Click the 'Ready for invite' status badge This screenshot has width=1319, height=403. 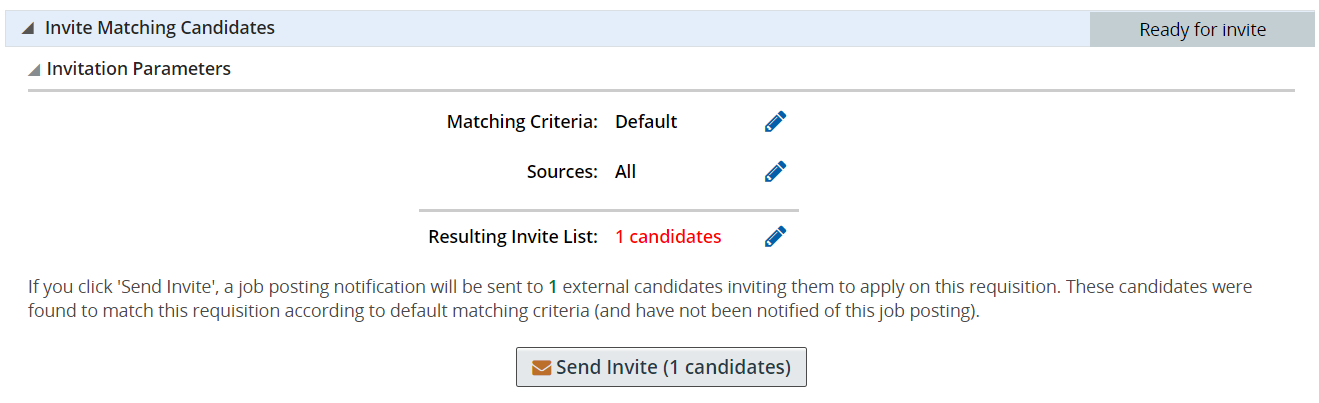(1202, 30)
